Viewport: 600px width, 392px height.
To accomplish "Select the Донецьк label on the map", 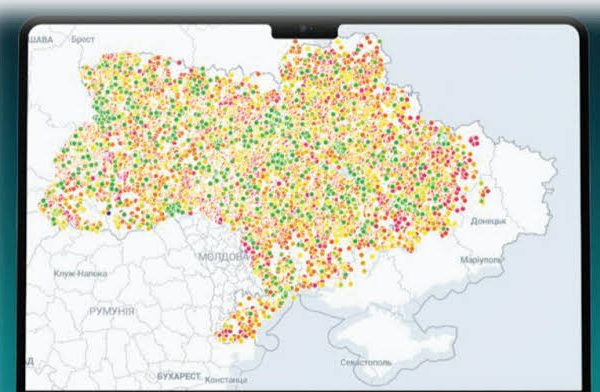I will [488, 221].
